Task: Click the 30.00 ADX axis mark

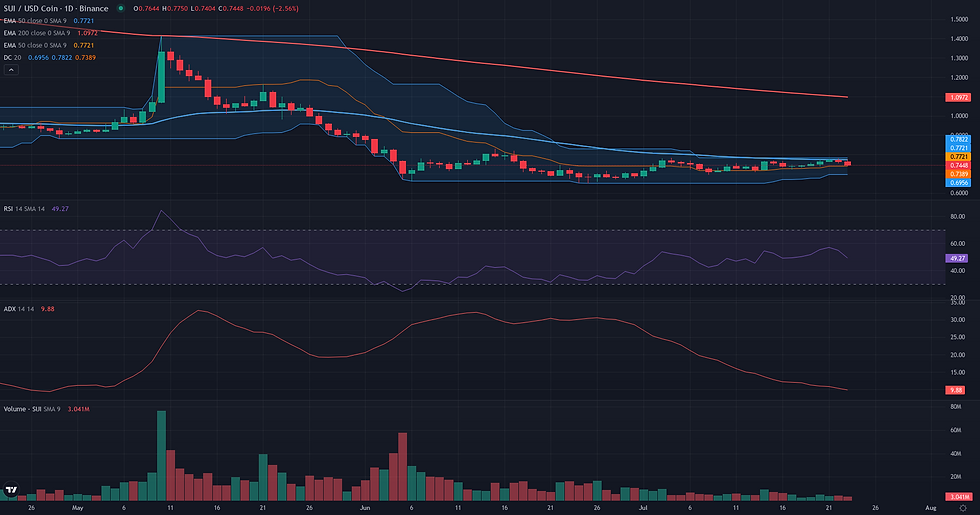Action: 957,320
